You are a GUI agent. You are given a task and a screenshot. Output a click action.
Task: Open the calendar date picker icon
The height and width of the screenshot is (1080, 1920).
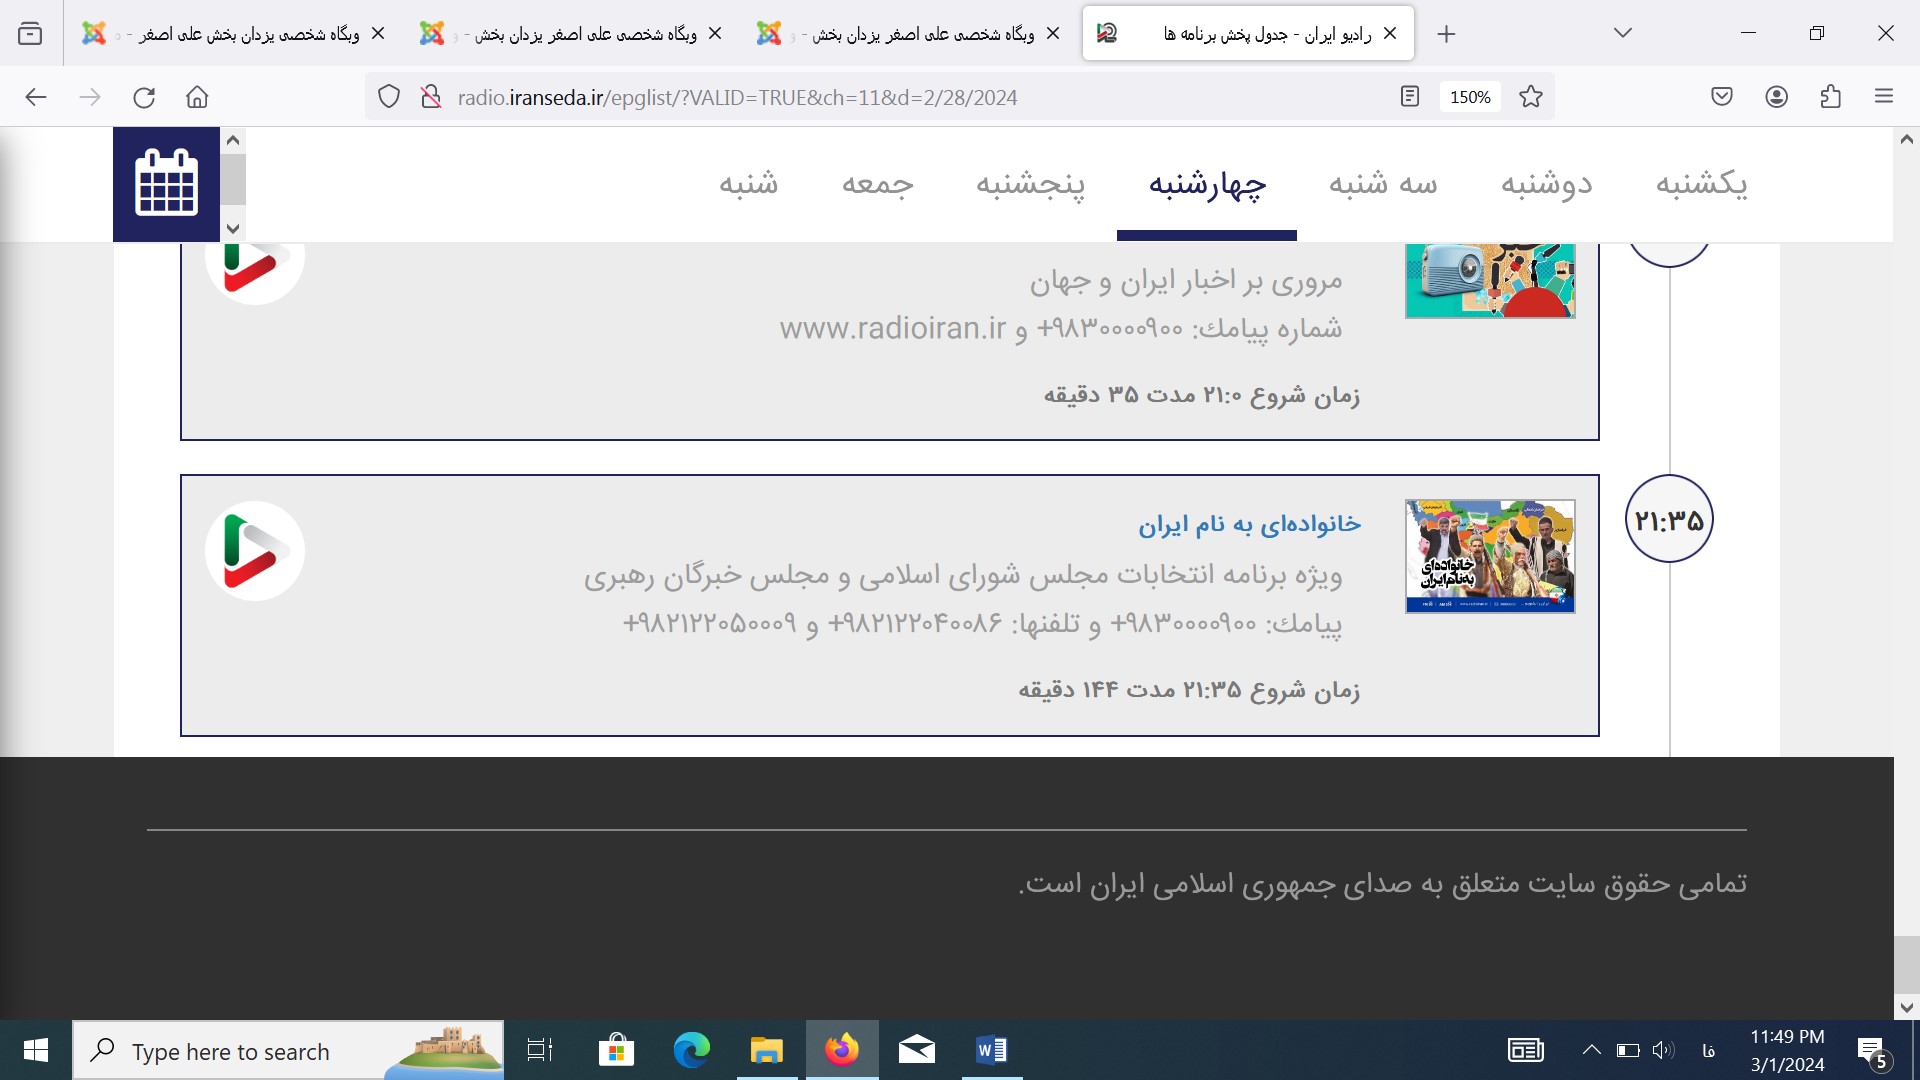point(166,184)
